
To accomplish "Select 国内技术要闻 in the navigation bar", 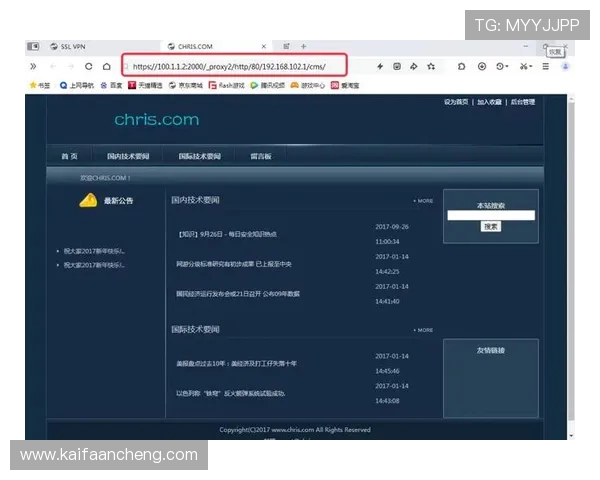I will tap(128, 156).
